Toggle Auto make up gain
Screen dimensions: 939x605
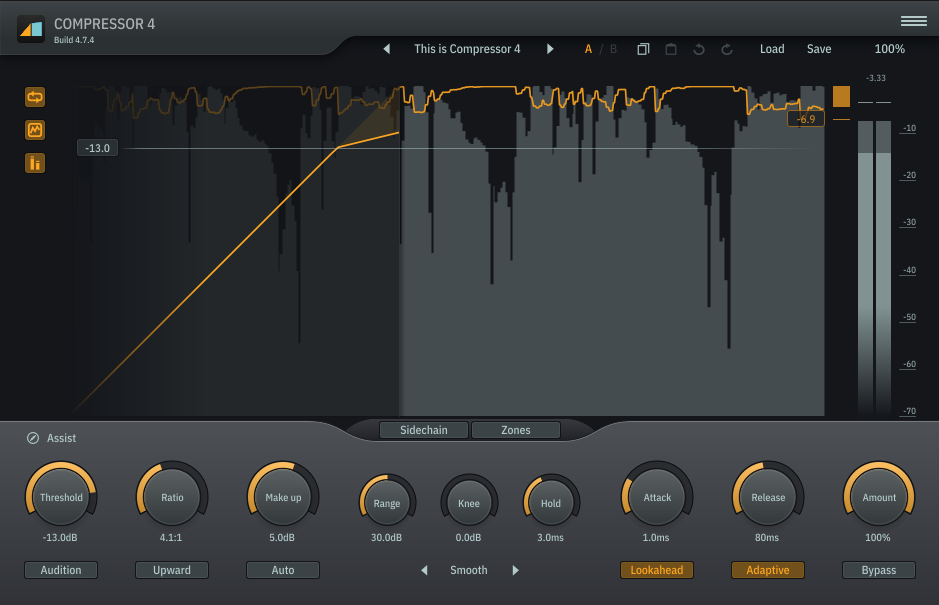pyautogui.click(x=283, y=570)
